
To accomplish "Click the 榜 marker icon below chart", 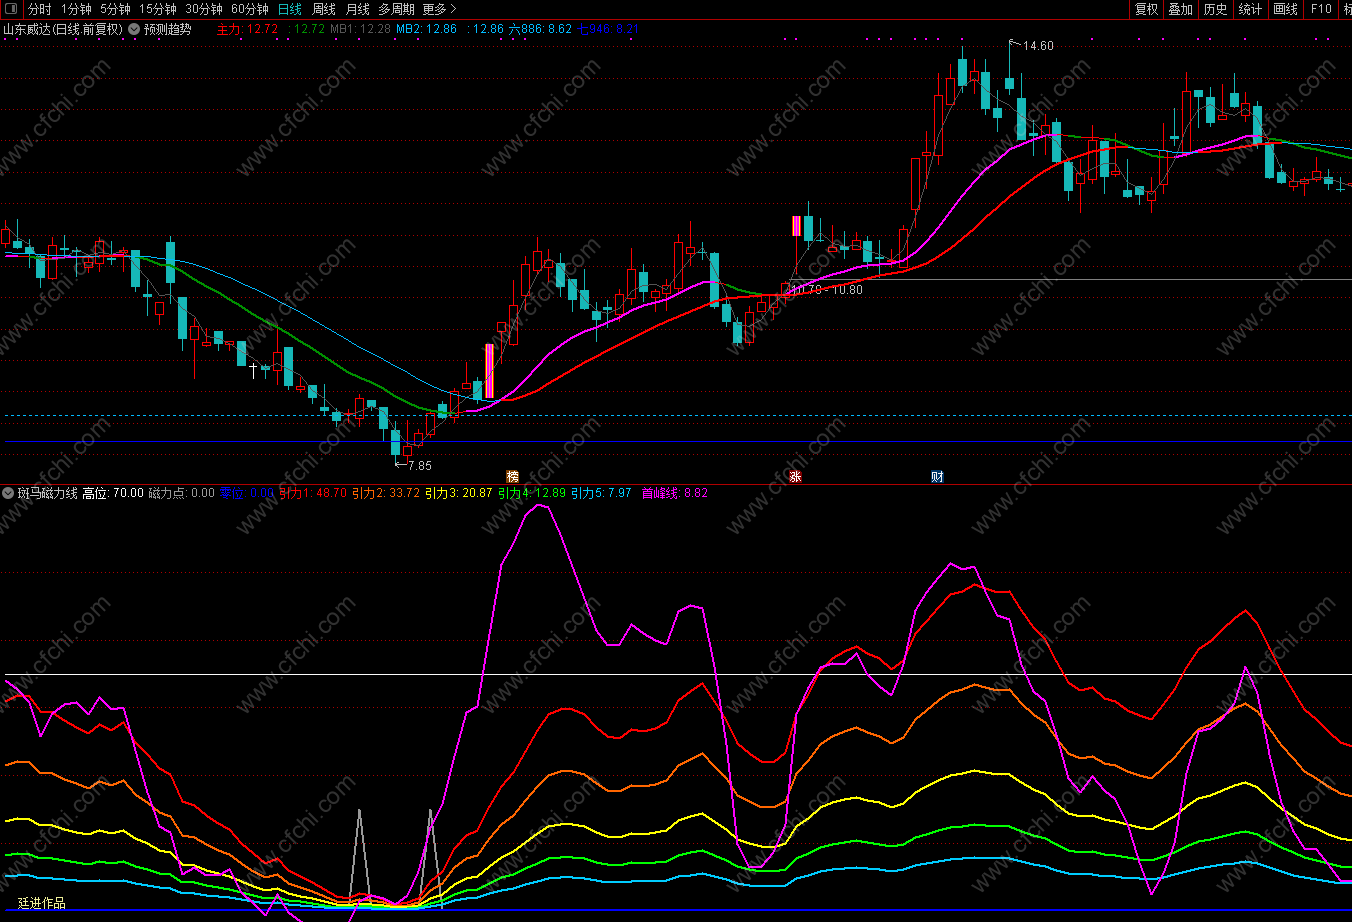I will (513, 476).
